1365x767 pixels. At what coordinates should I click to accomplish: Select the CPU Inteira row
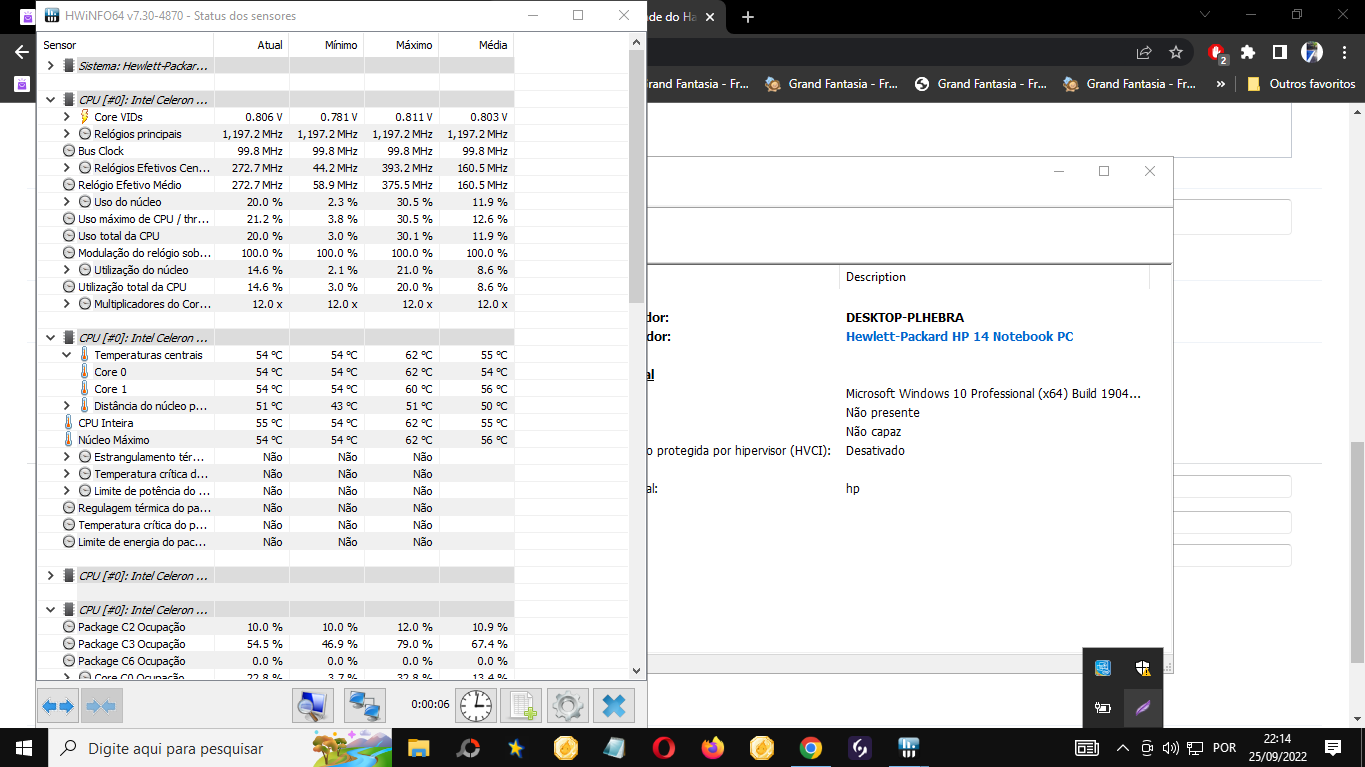[x=275, y=423]
